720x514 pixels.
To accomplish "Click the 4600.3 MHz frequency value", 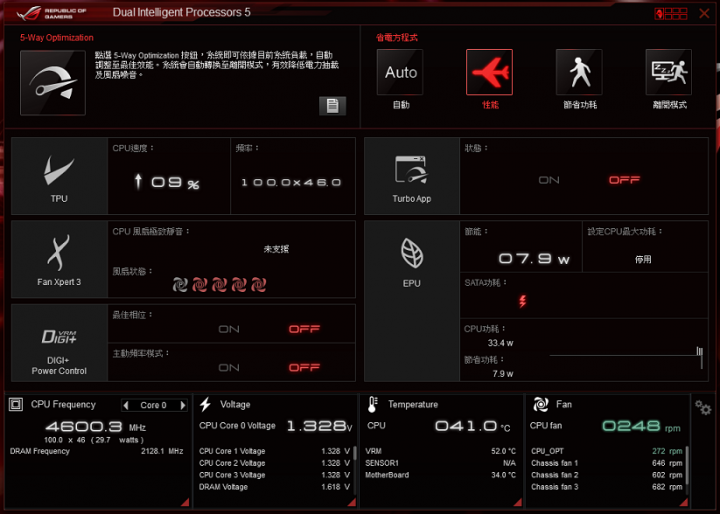I will tap(96, 427).
